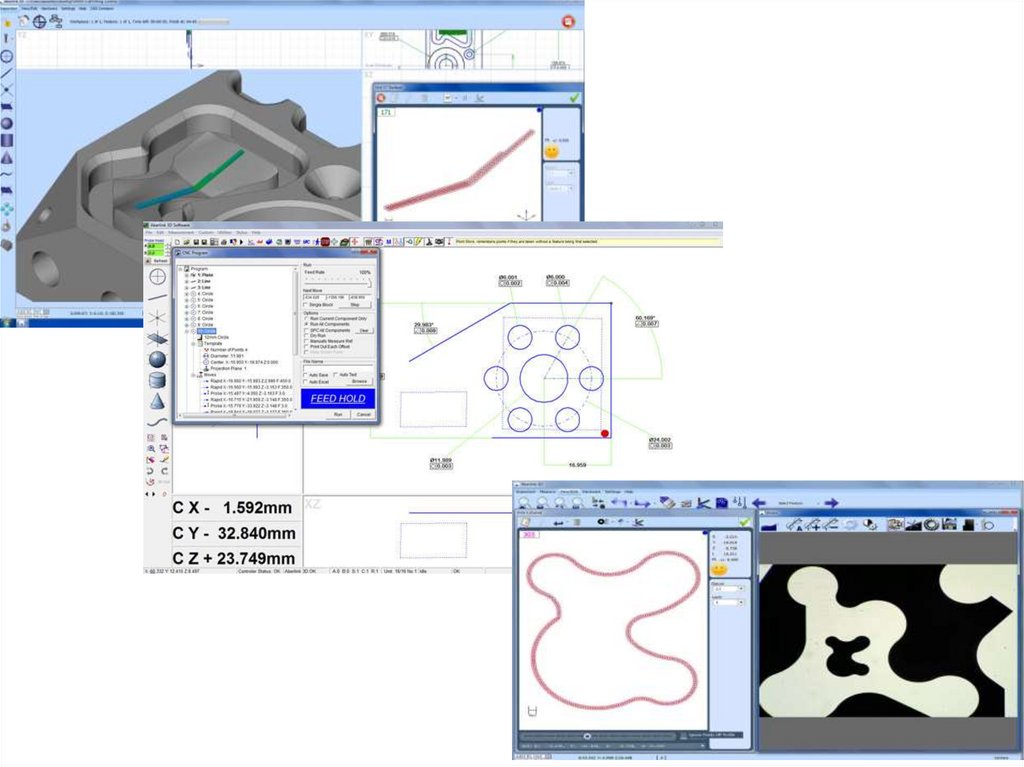Click the first magnifier icon in bottom window toolbar
The width and height of the screenshot is (1024, 767).
524,502
